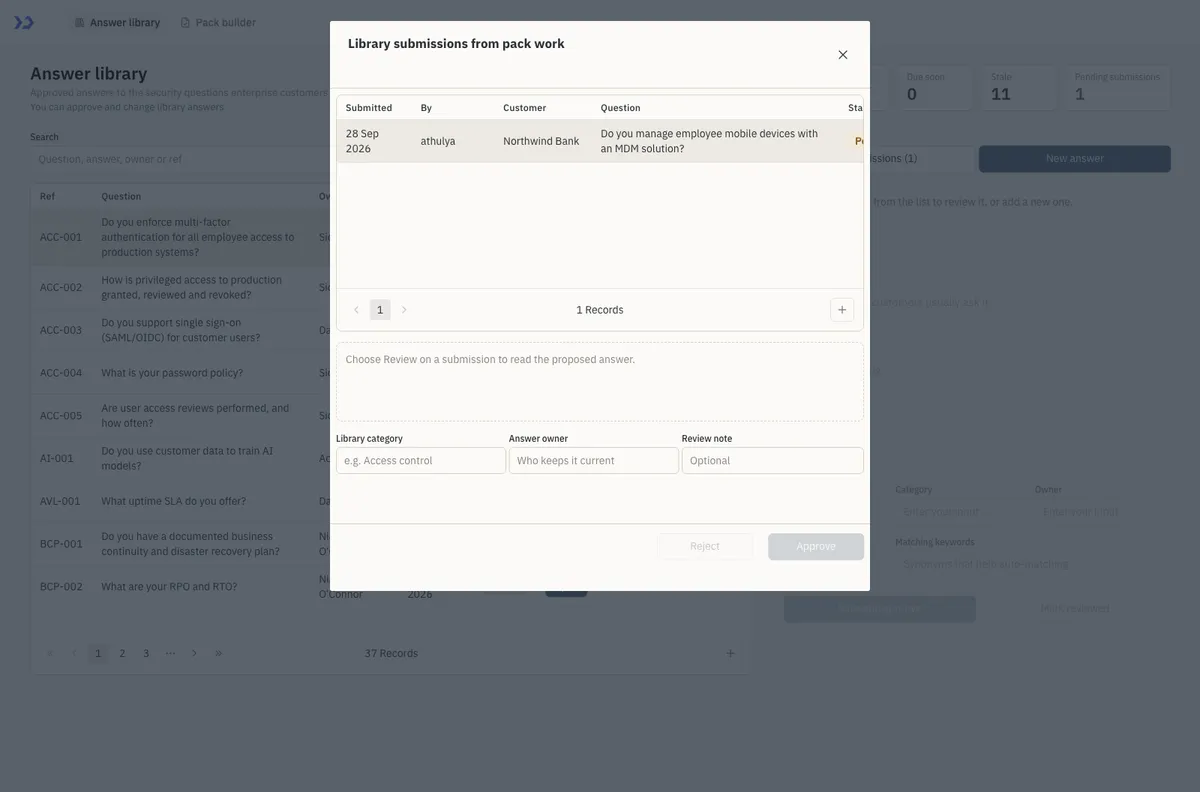Viewport: 1200px width, 792px height.
Task: Jump to last page of answer library
Action: pos(218,654)
